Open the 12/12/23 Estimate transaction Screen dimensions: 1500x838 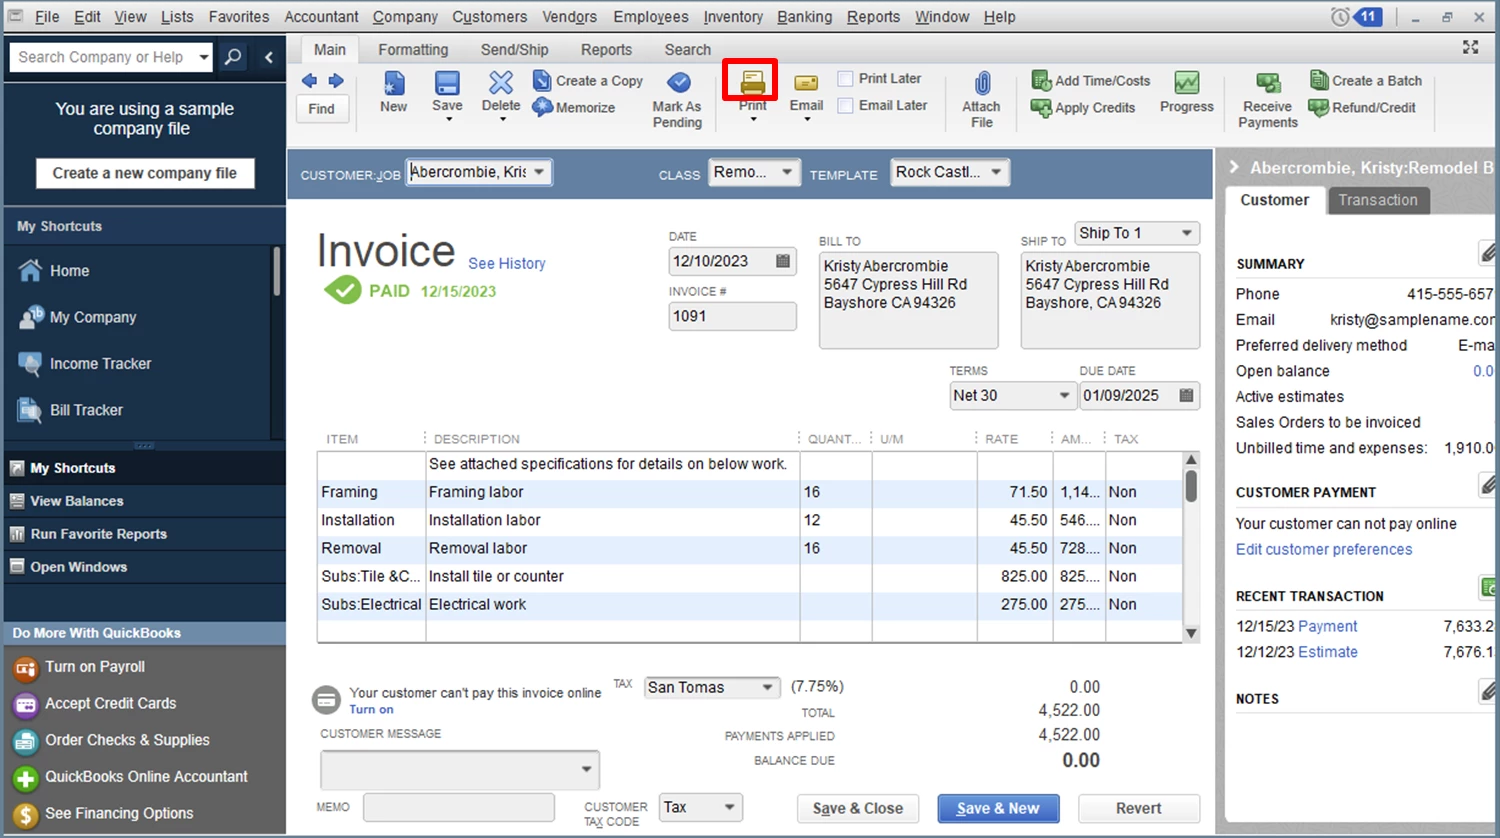[1328, 652]
